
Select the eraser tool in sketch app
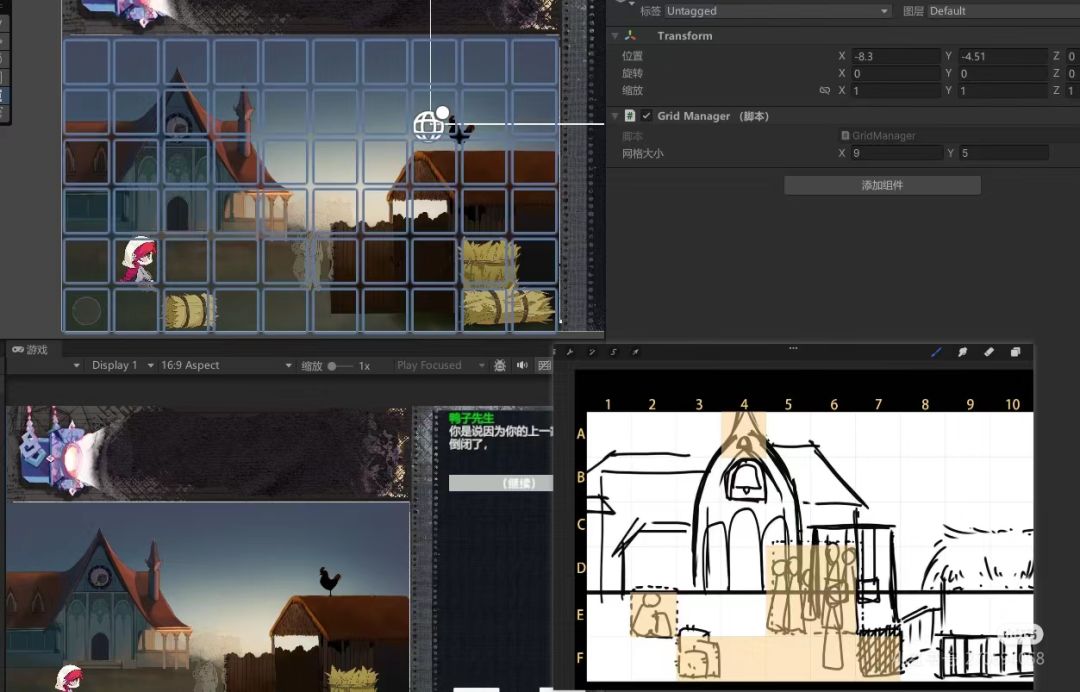pyautogui.click(x=989, y=352)
